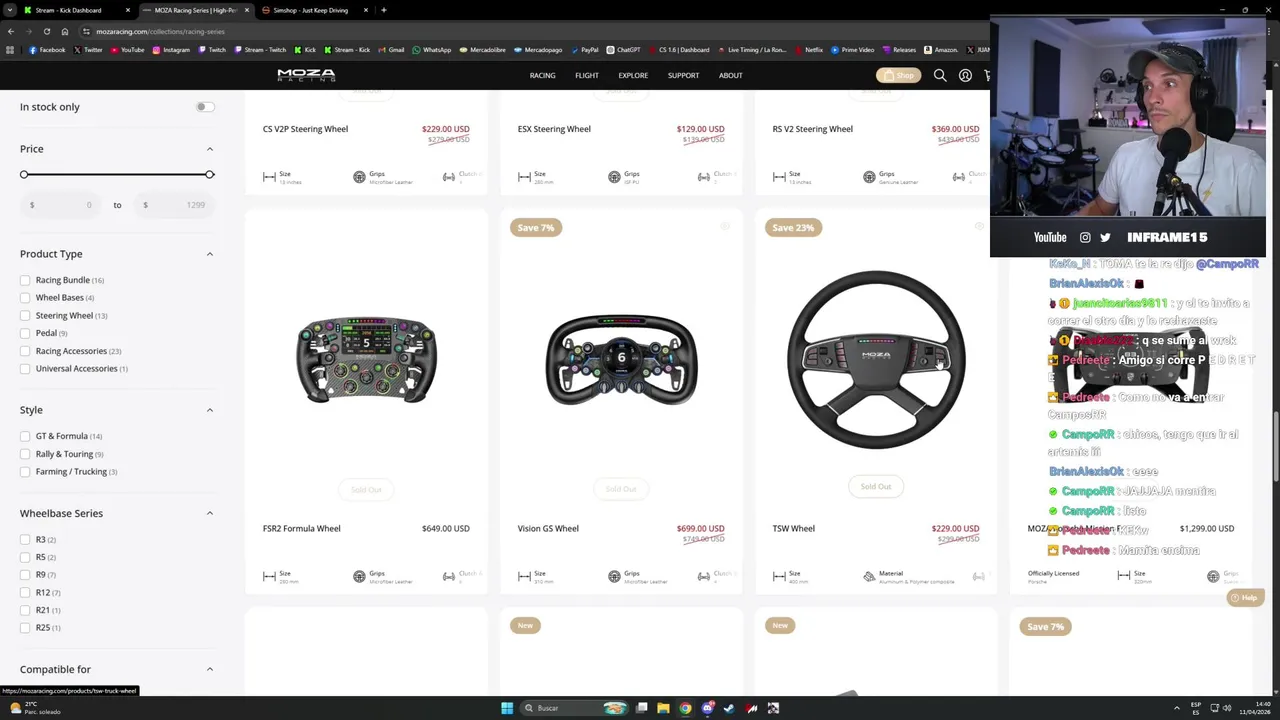This screenshot has height=720, width=1280.
Task: Check the R3 wheelbase filter
Action: point(25,540)
